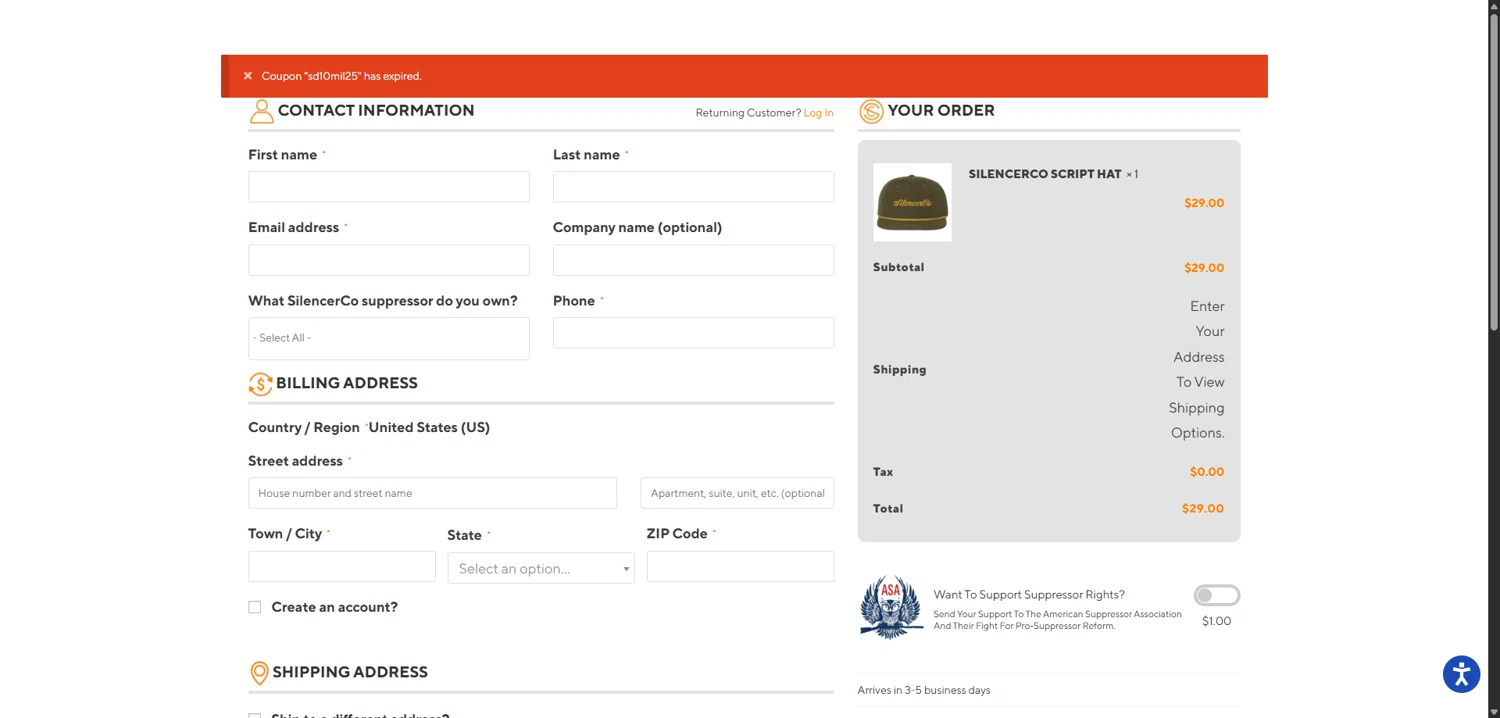Click the 'Create an account?' label

pos(334,607)
